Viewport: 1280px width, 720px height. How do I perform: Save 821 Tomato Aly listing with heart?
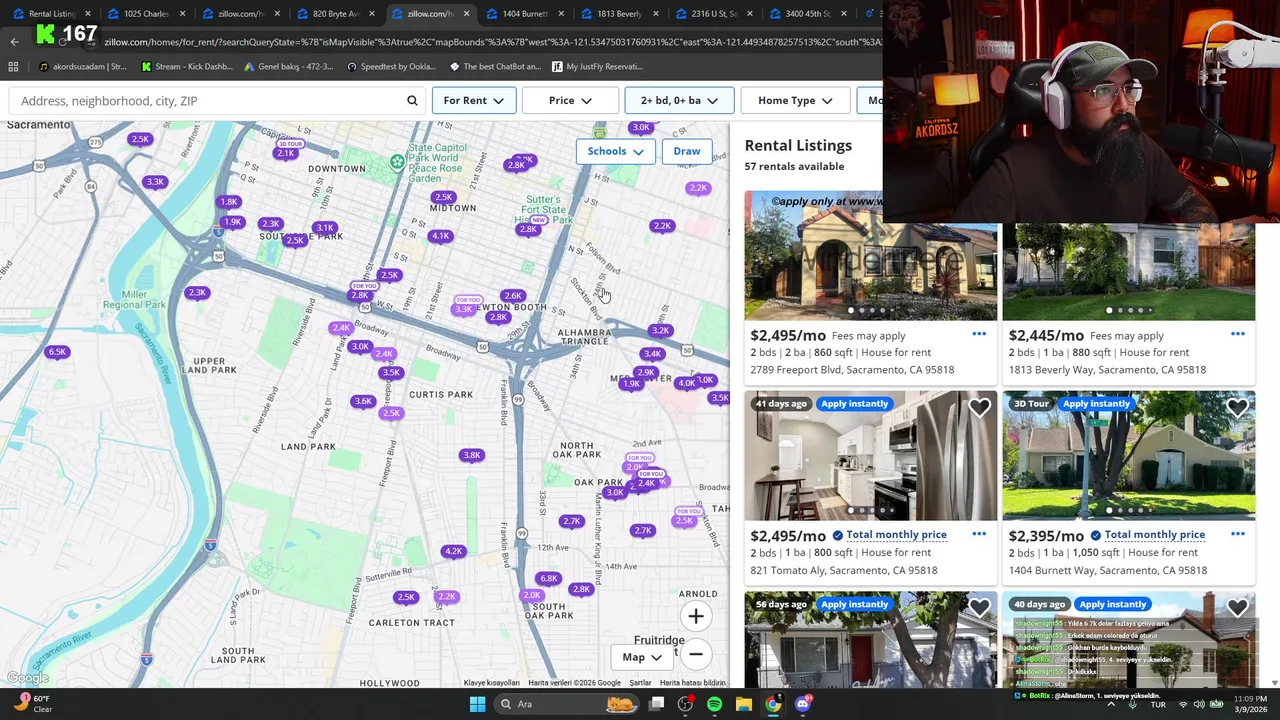click(x=979, y=408)
